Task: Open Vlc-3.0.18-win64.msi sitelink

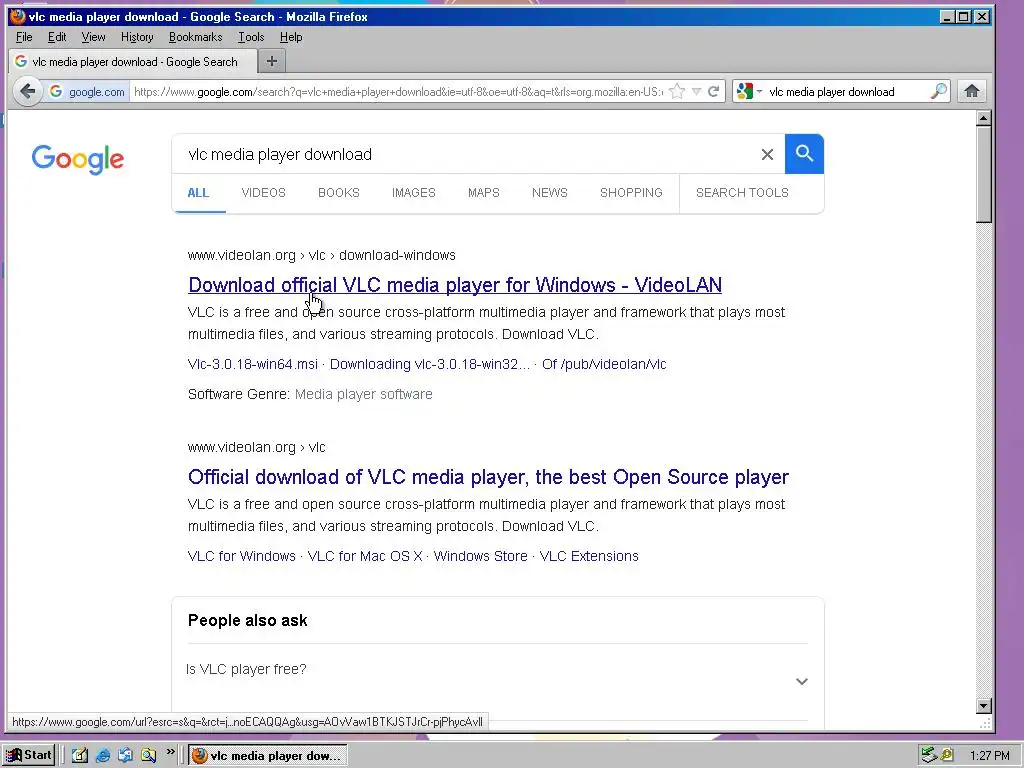Action: (x=253, y=364)
